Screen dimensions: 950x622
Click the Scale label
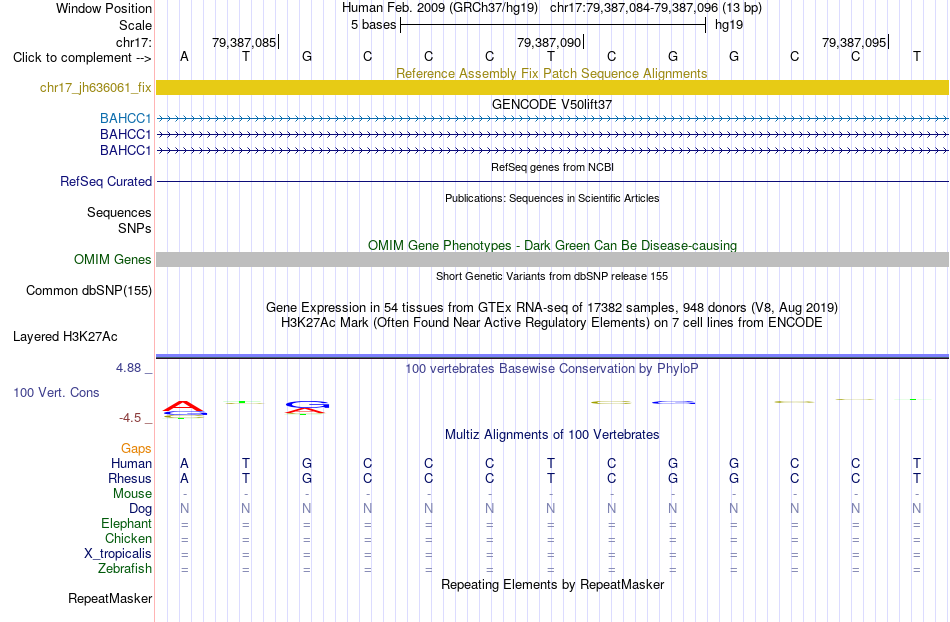click(x=135, y=25)
